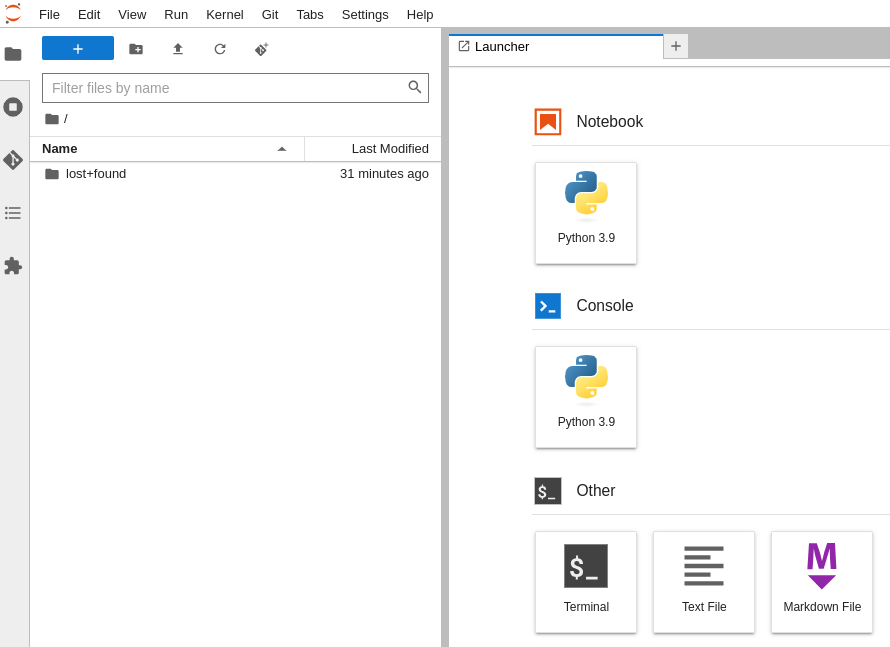This screenshot has height=647, width=890.
Task: Launch Python 3.9 notebook
Action: tap(586, 213)
